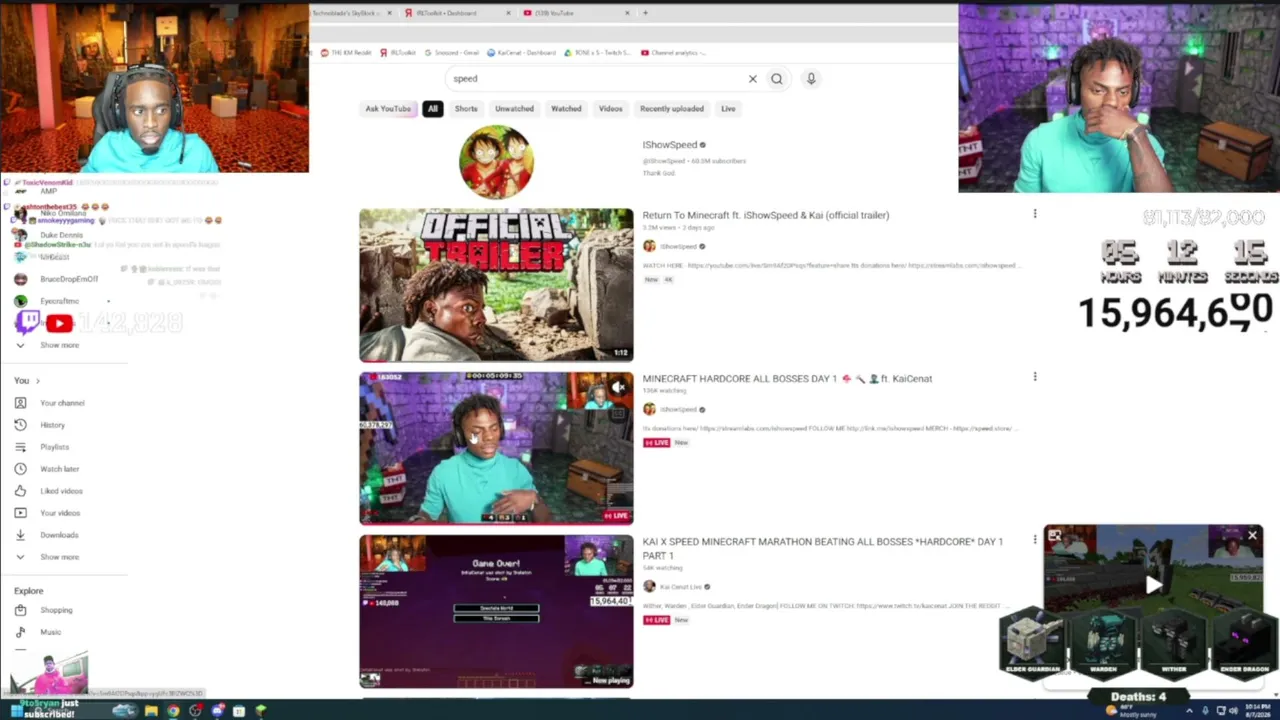Open the Music note icon in Explore
Screen dimensions: 1280x720
pyautogui.click(x=20, y=632)
